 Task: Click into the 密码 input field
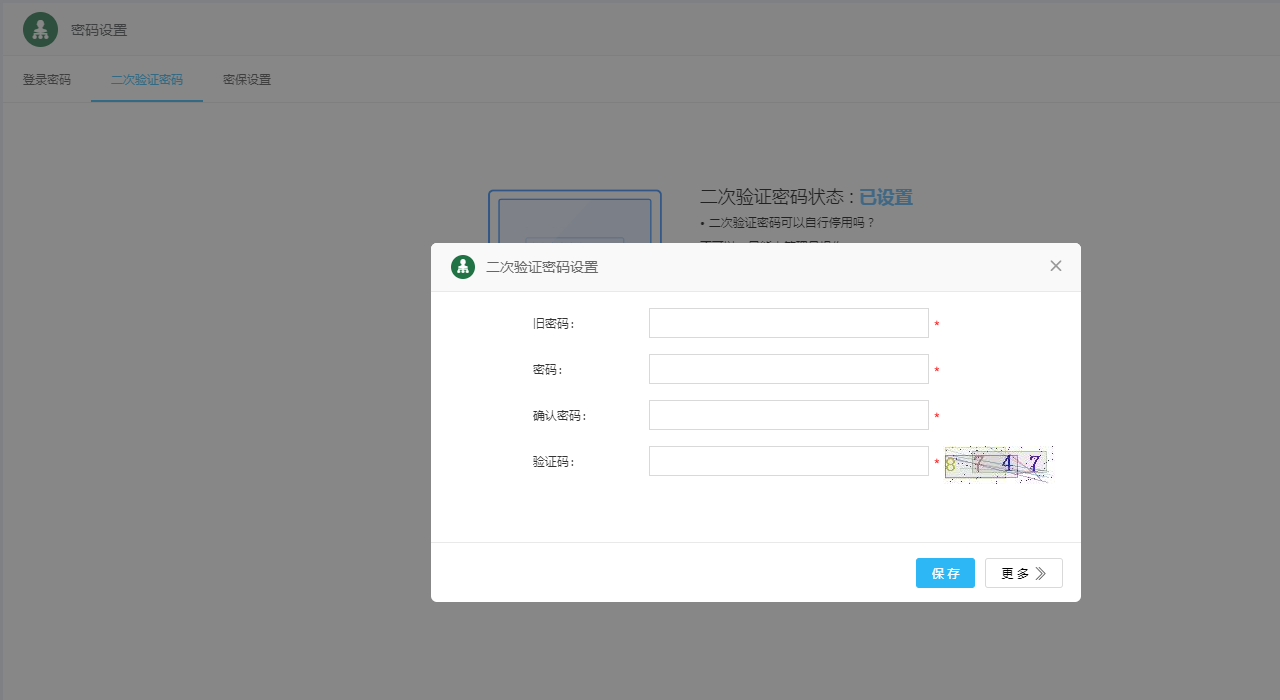click(788, 369)
